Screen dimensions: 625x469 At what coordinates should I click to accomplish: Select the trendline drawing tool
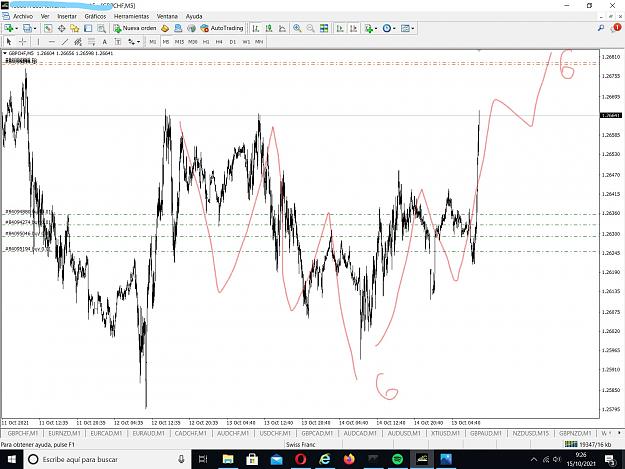(x=65, y=42)
